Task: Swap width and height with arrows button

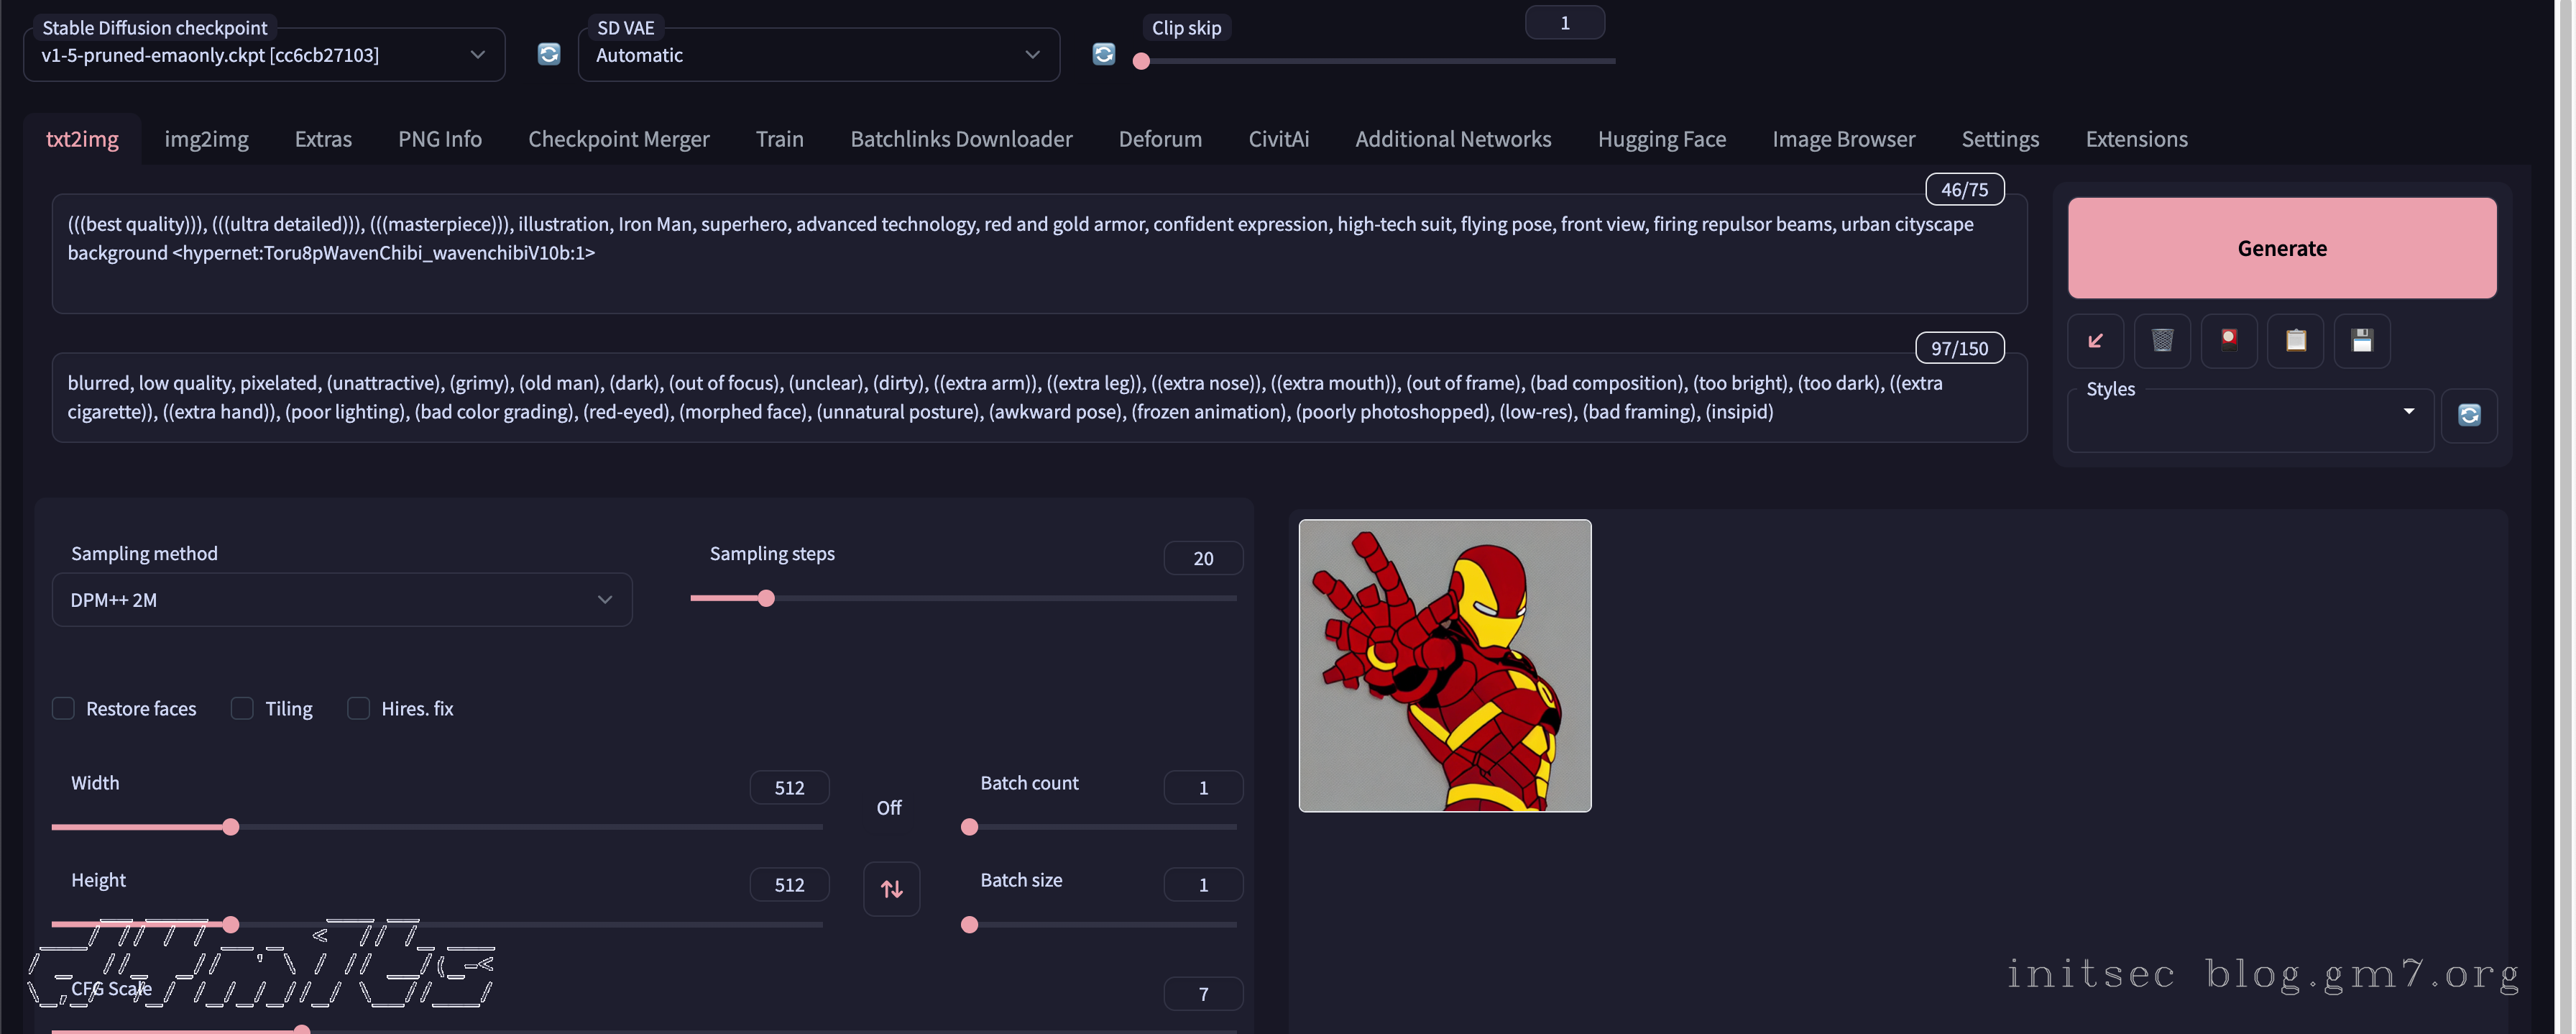Action: pyautogui.click(x=891, y=888)
